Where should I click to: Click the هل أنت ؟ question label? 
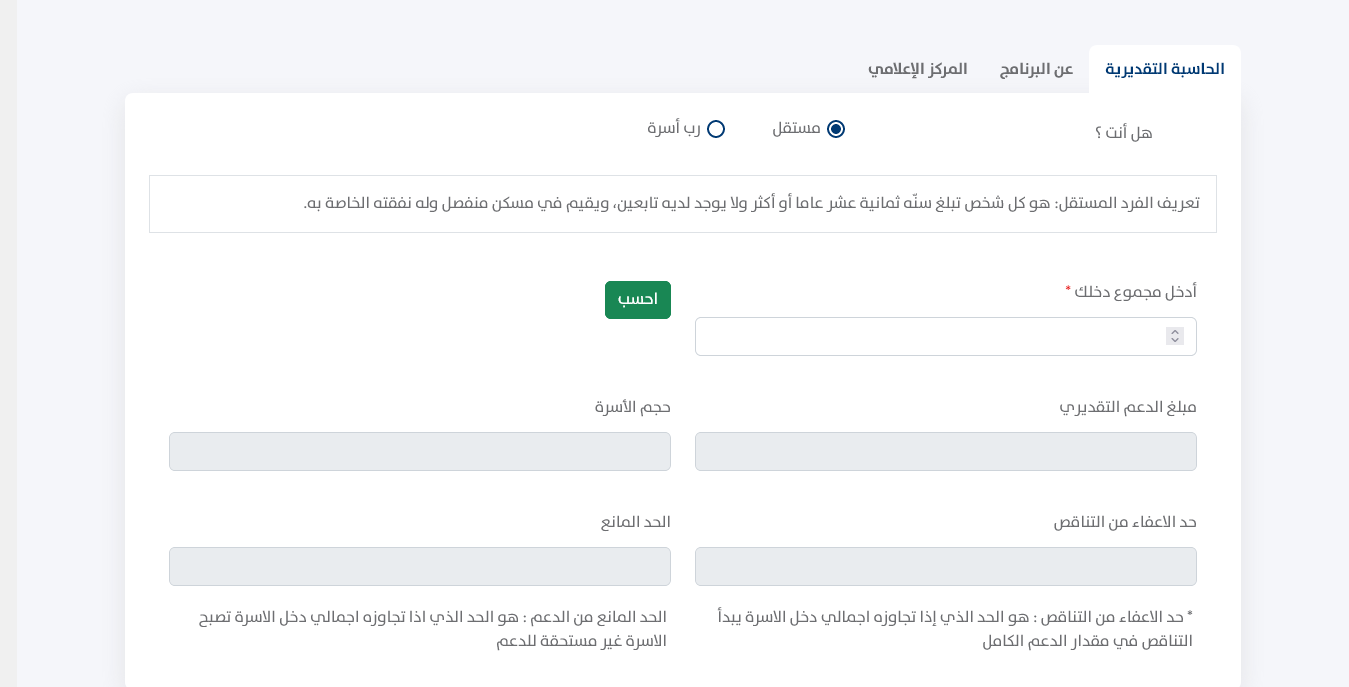[1123, 132]
